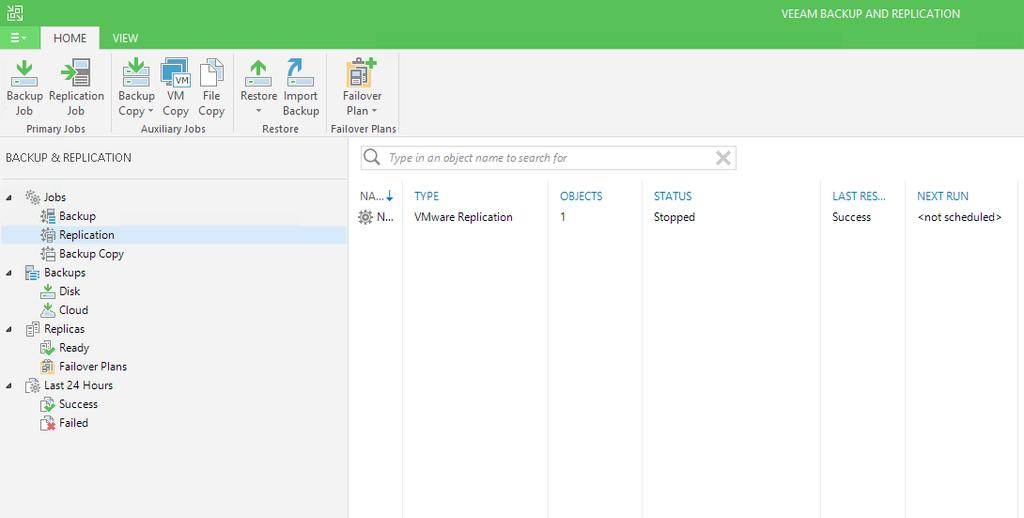
Task: Click the magnifier search icon
Action: click(x=372, y=157)
